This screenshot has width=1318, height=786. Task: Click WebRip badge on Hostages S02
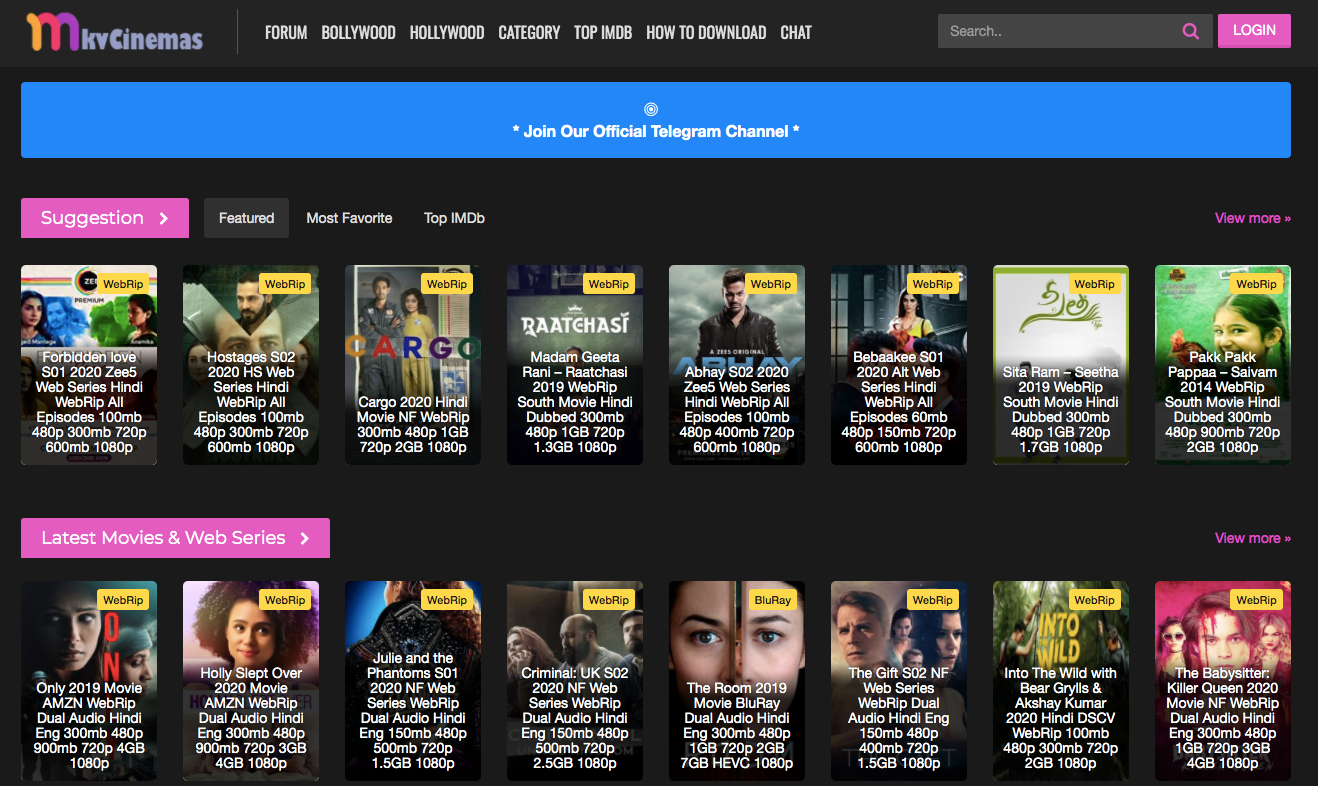(285, 284)
